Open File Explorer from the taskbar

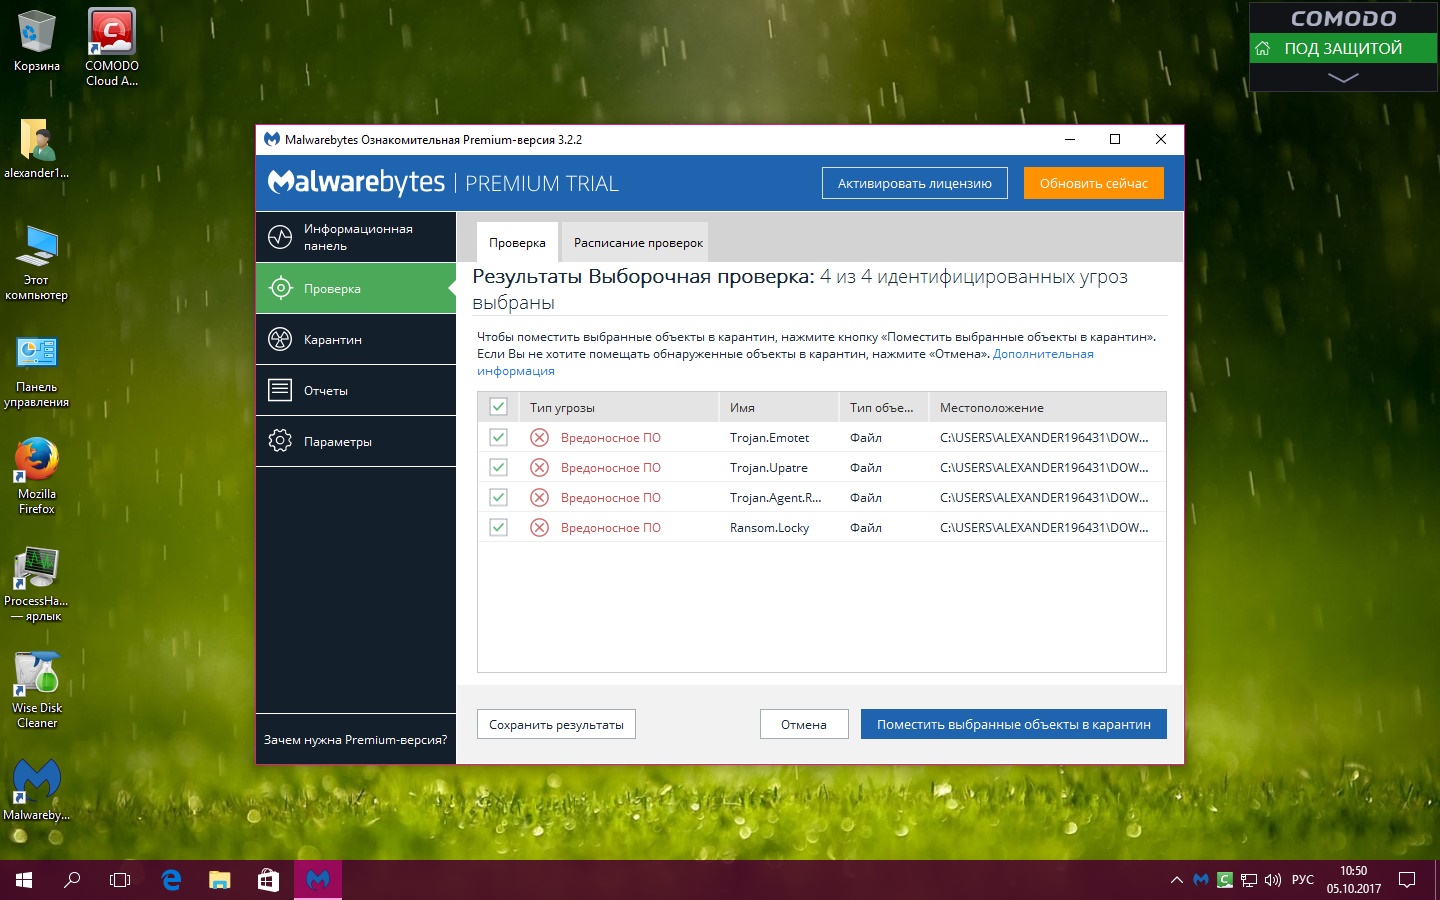[x=220, y=880]
